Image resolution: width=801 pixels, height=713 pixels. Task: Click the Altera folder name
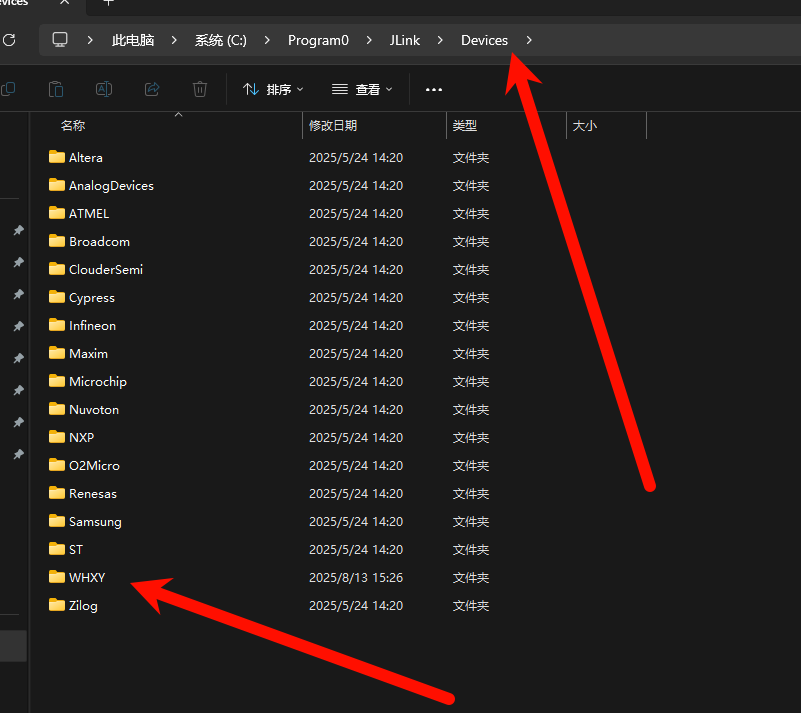[86, 158]
